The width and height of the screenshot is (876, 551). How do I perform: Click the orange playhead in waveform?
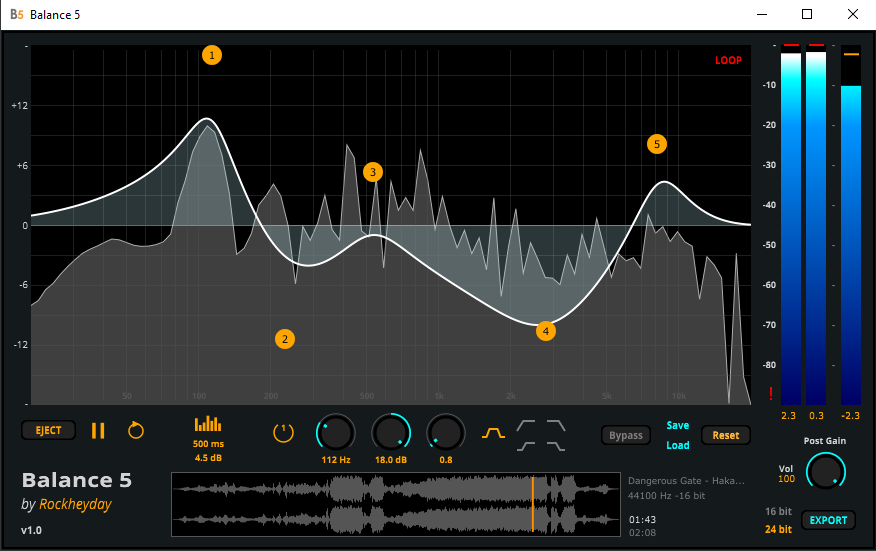[x=532, y=501]
